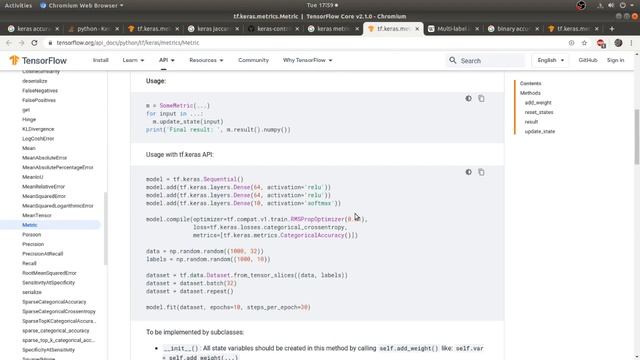Open MeanIoU in the sidebar

[33, 177]
